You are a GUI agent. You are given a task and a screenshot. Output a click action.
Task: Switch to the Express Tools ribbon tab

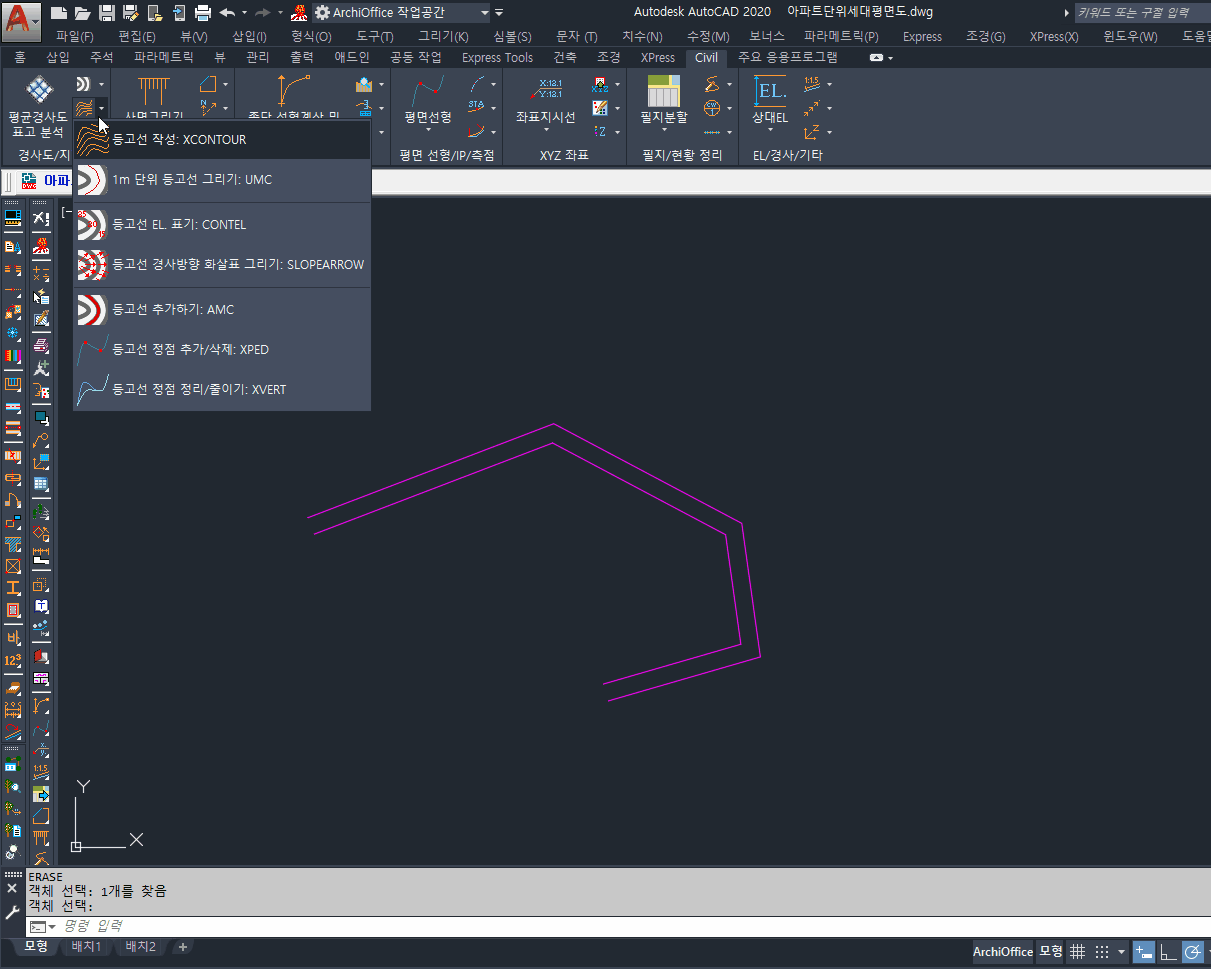(x=497, y=58)
